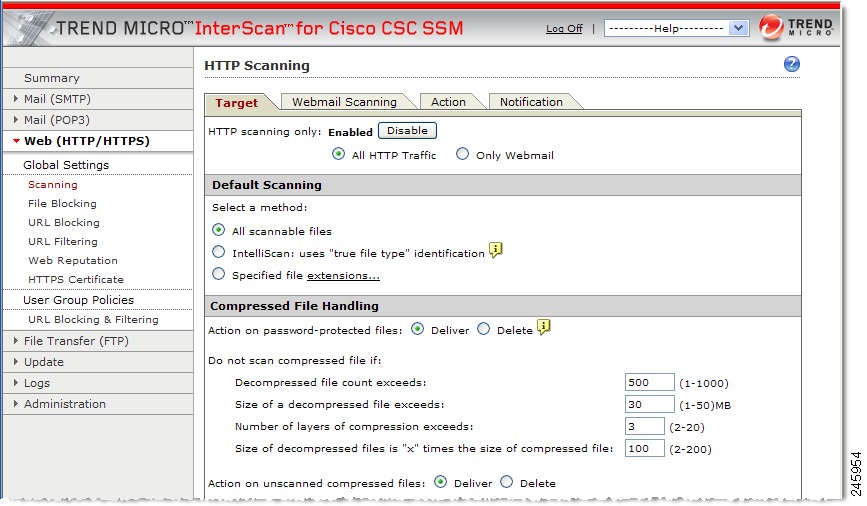Click the password-protected files info tooltip icon
The width and height of the screenshot is (867, 506).
(544, 327)
